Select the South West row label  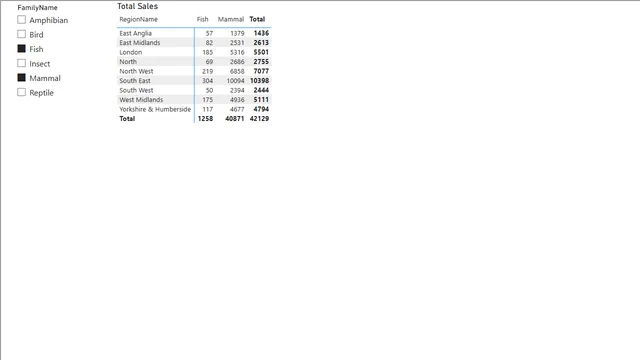point(136,90)
